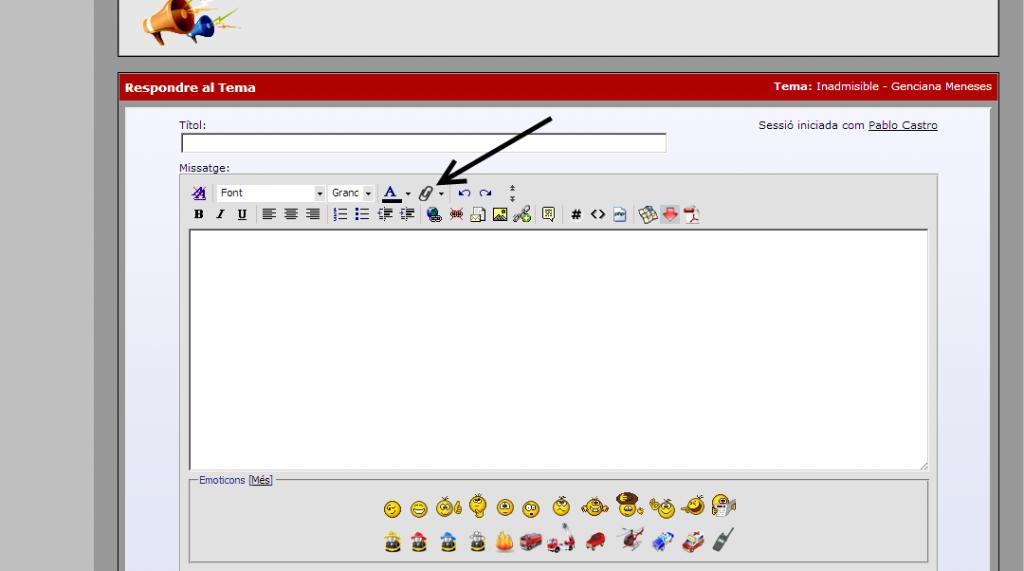1024x571 pixels.
Task: Click the insert image icon
Action: (500, 214)
